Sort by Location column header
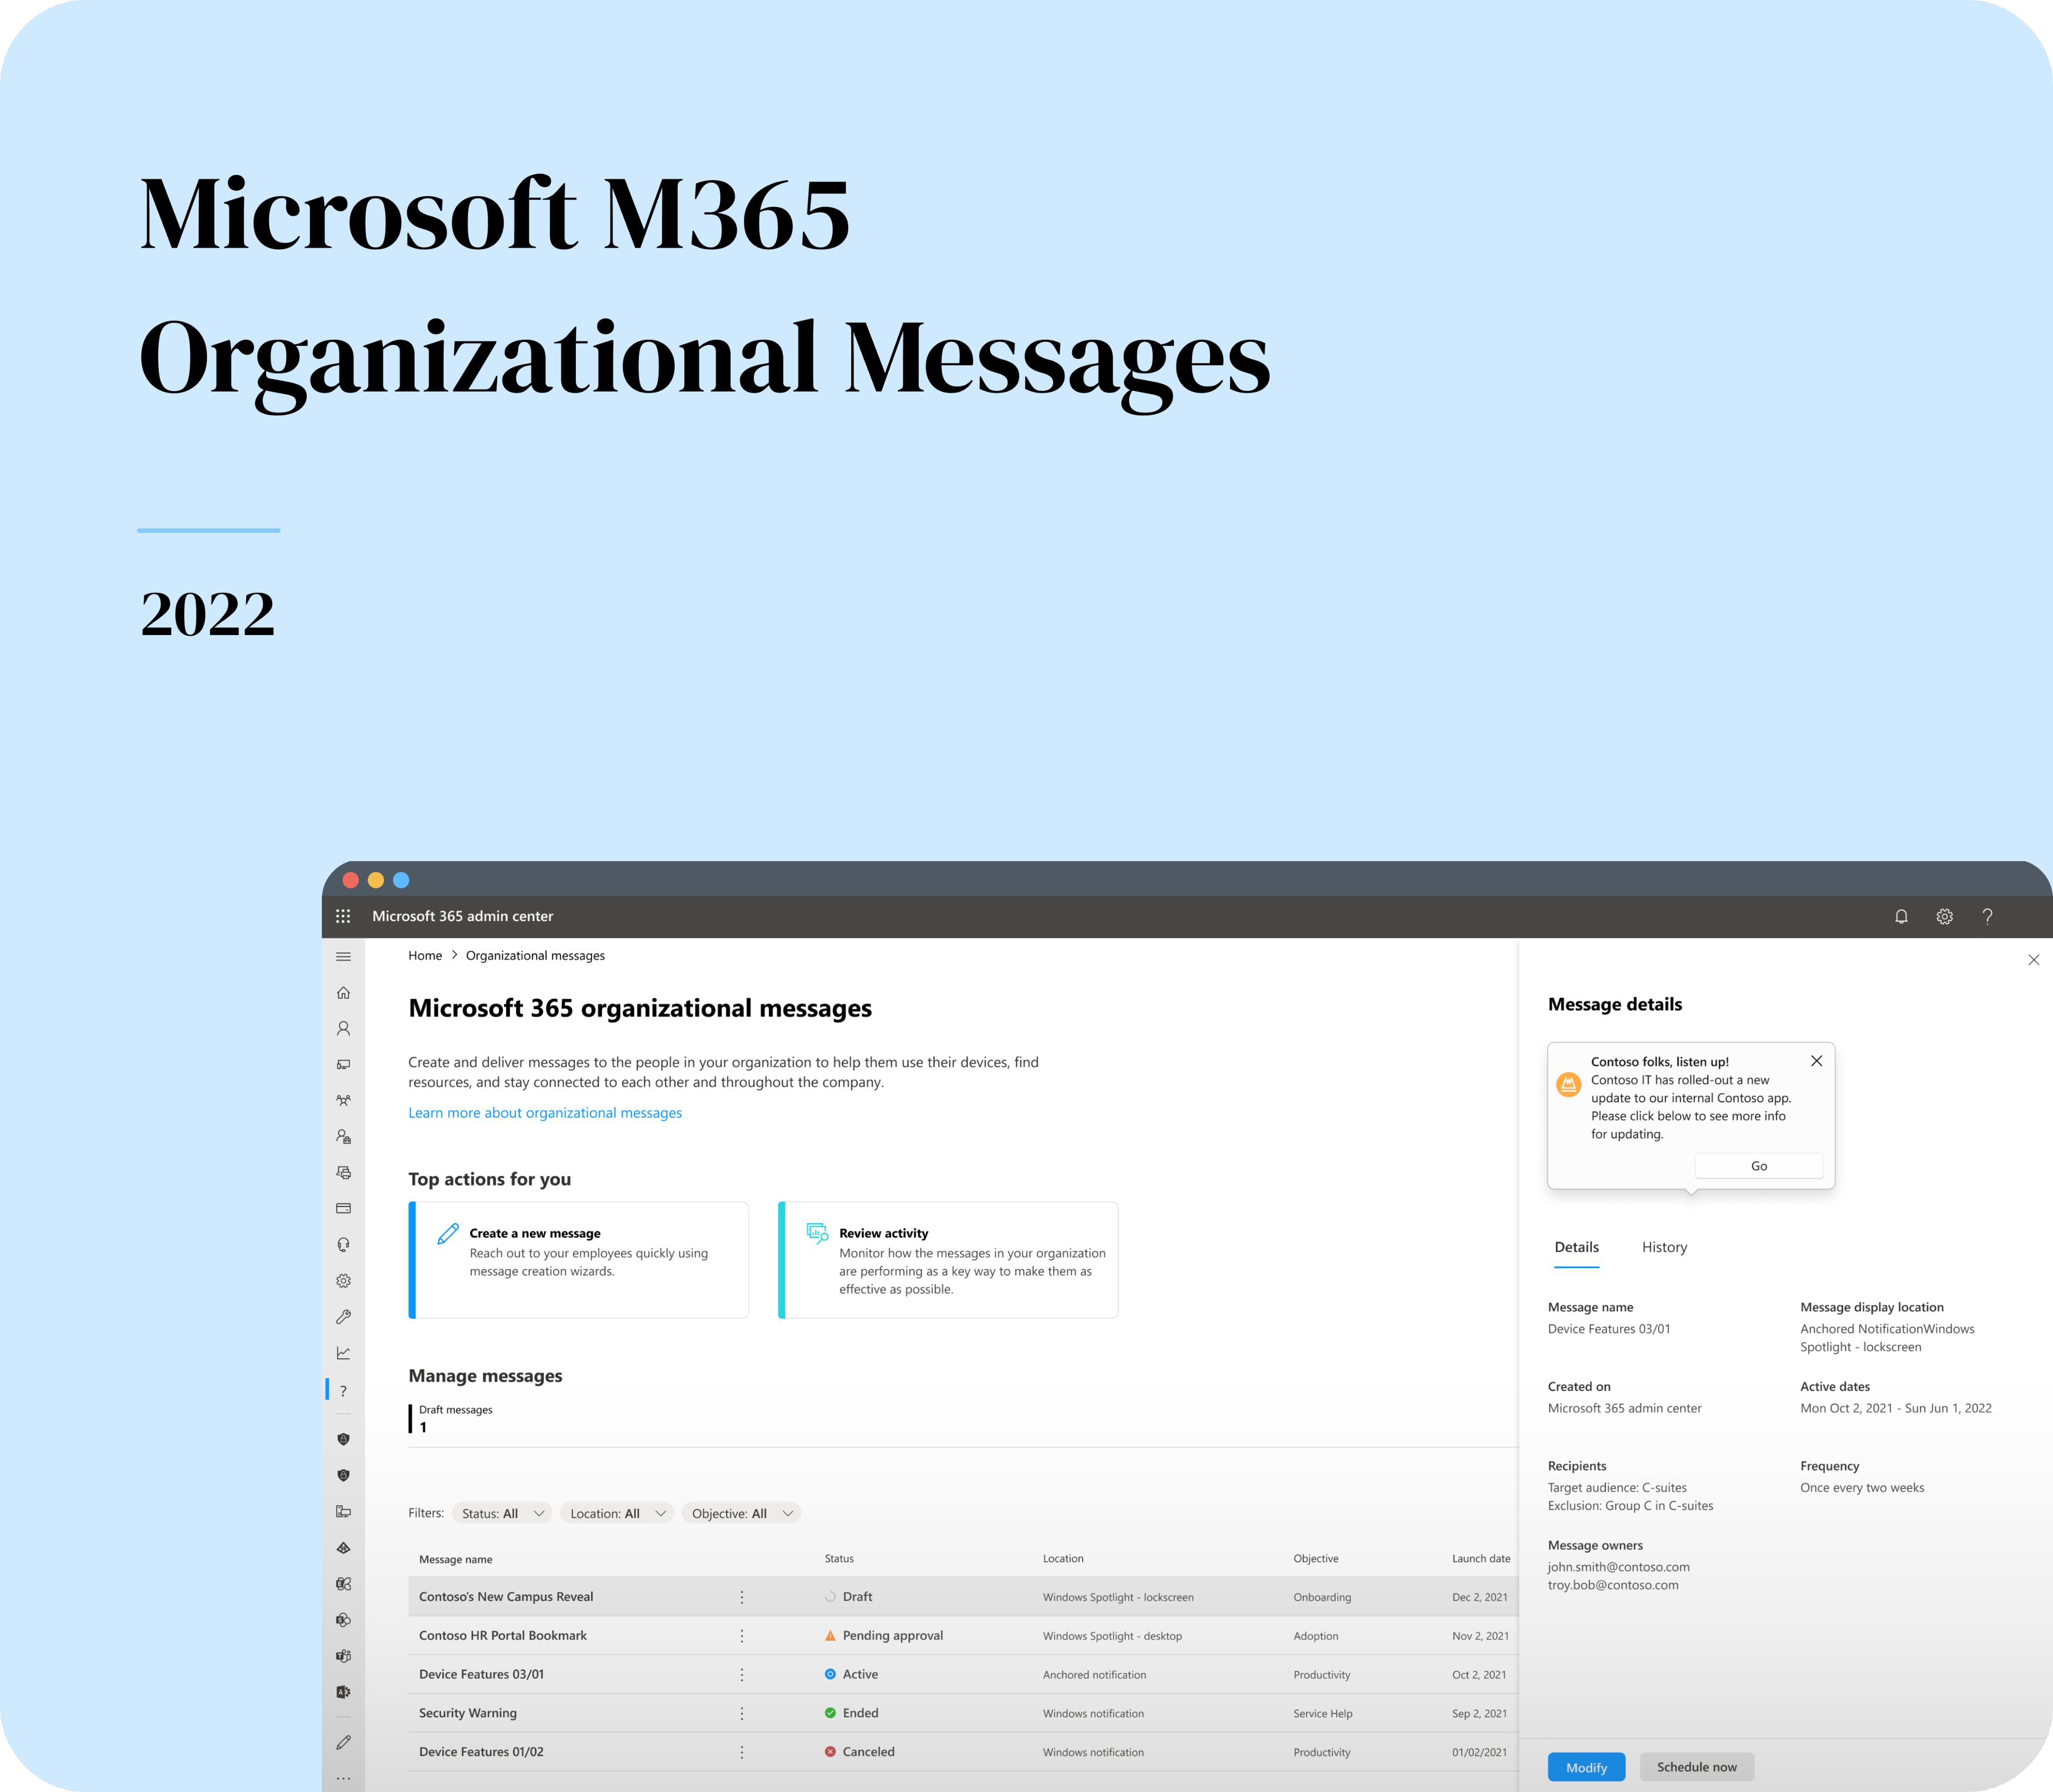The height and width of the screenshot is (1792, 2053). tap(1062, 1558)
